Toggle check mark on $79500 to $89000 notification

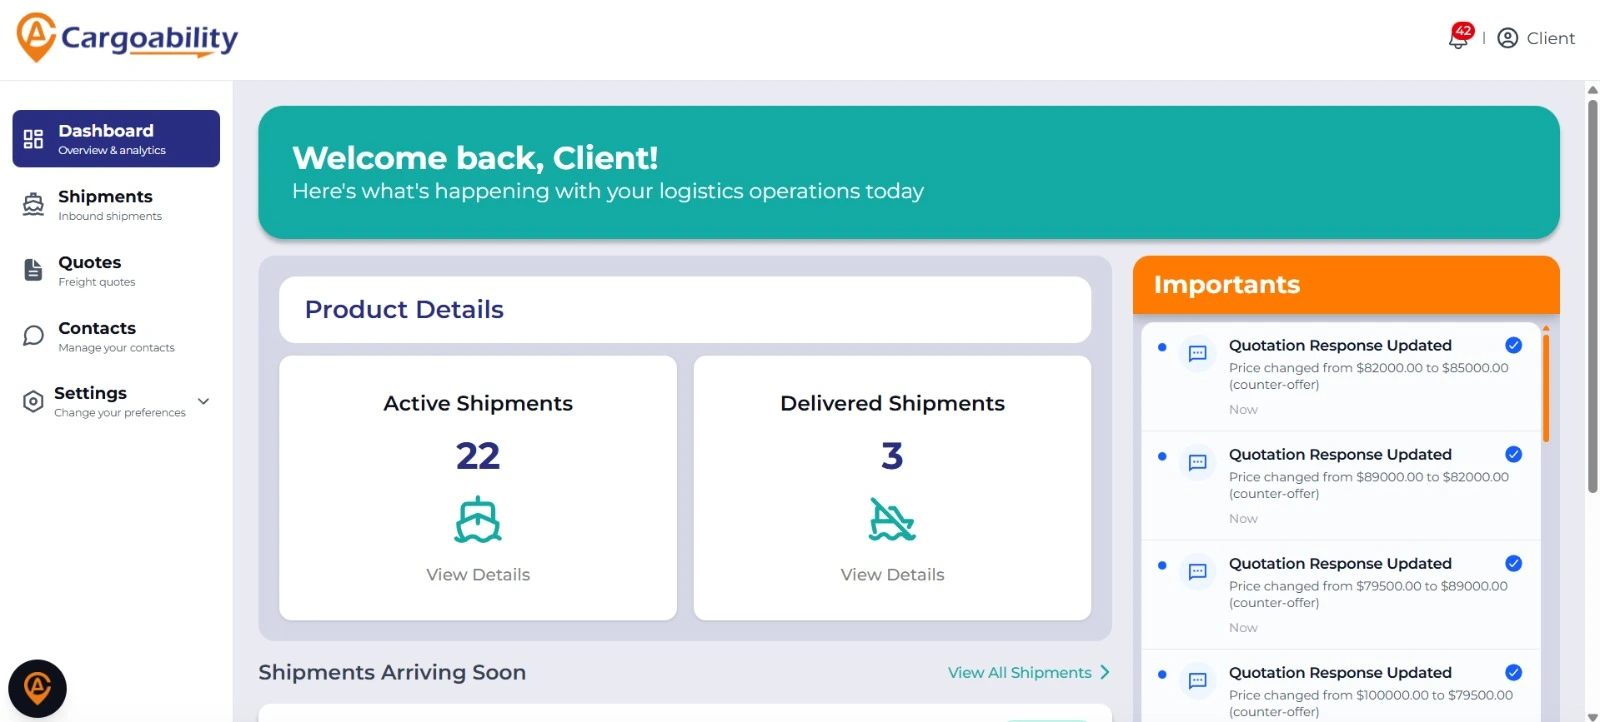tap(1513, 563)
